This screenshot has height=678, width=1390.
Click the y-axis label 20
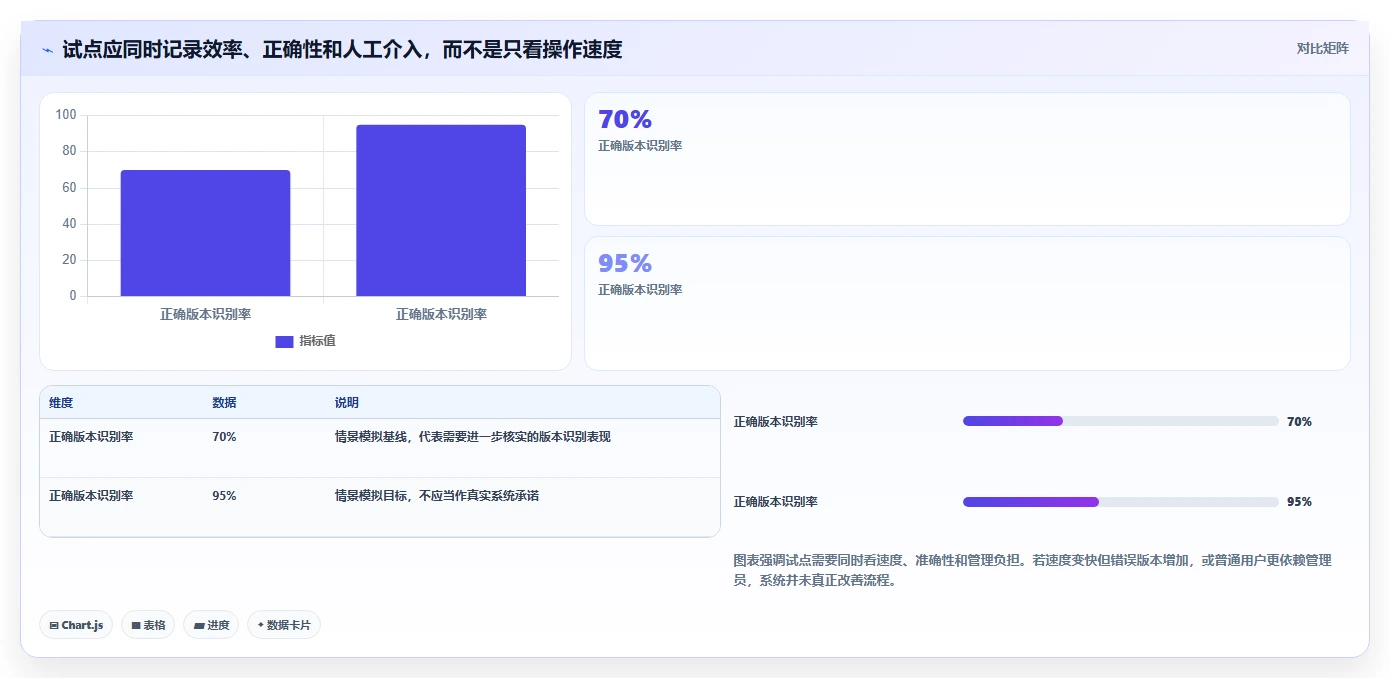click(69, 260)
